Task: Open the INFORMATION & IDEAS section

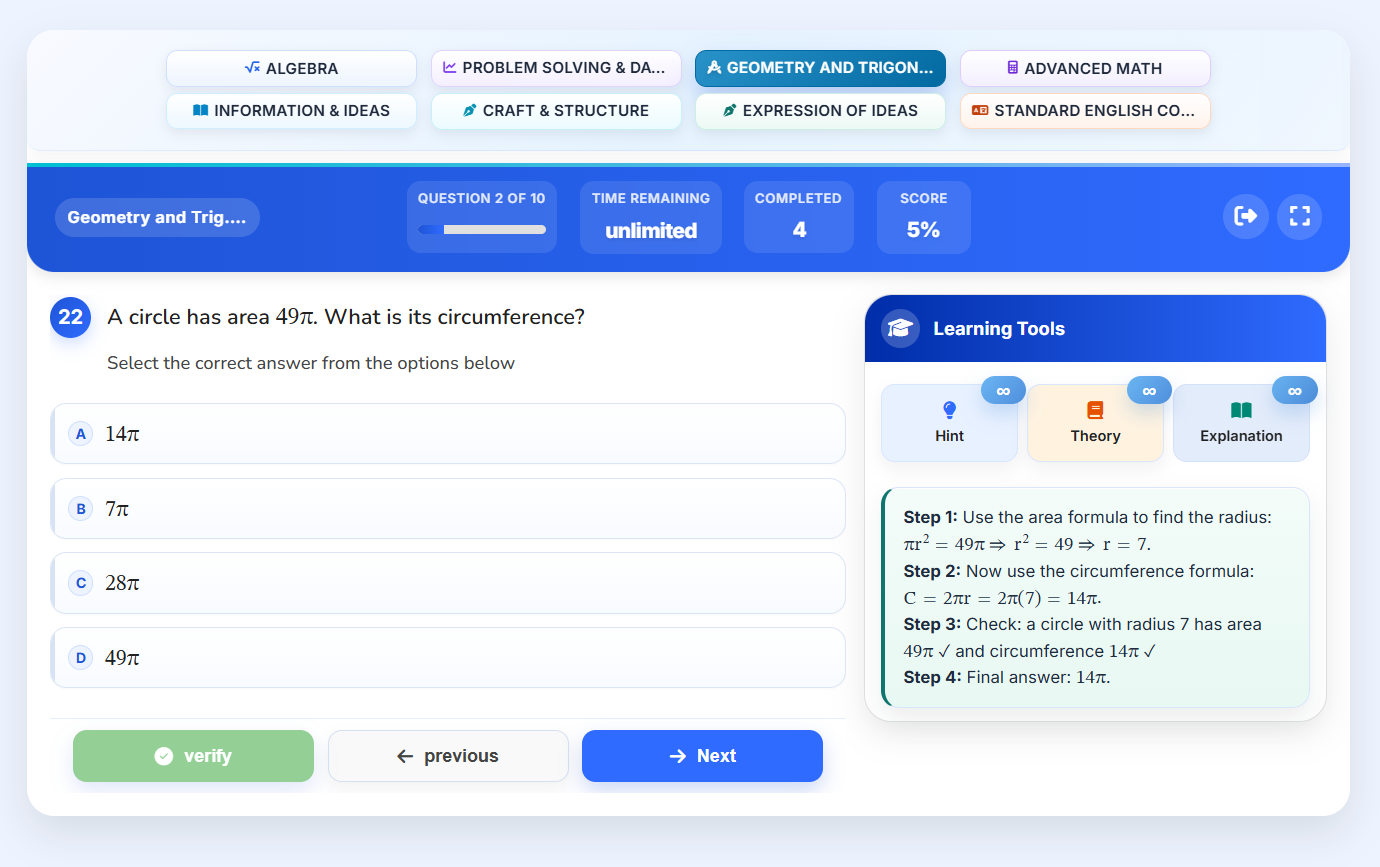Action: click(291, 110)
